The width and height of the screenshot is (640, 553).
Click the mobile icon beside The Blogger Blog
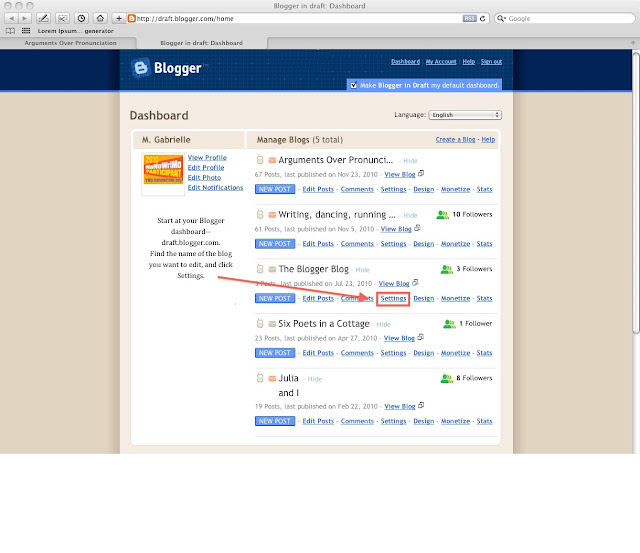click(x=260, y=269)
